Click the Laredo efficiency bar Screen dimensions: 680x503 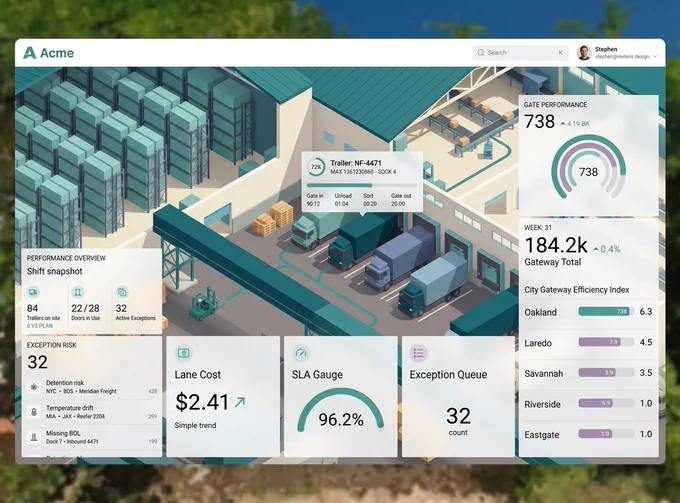606,342
